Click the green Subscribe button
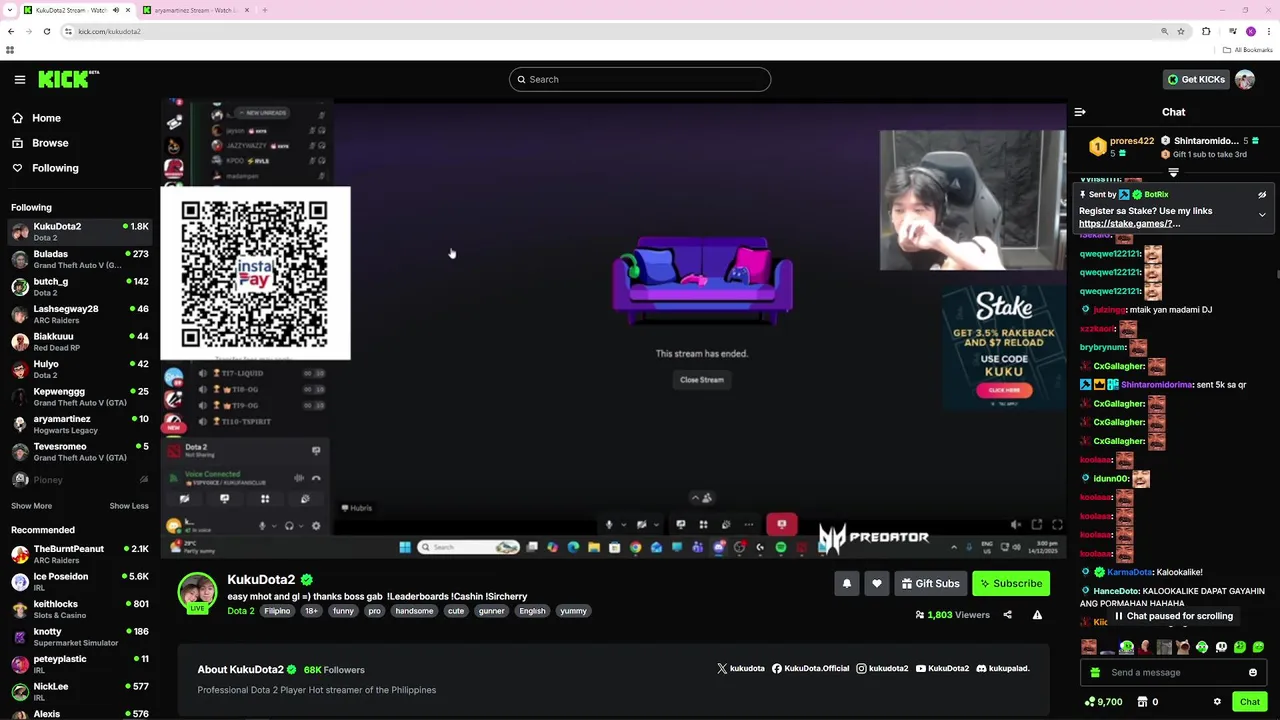 1011,583
